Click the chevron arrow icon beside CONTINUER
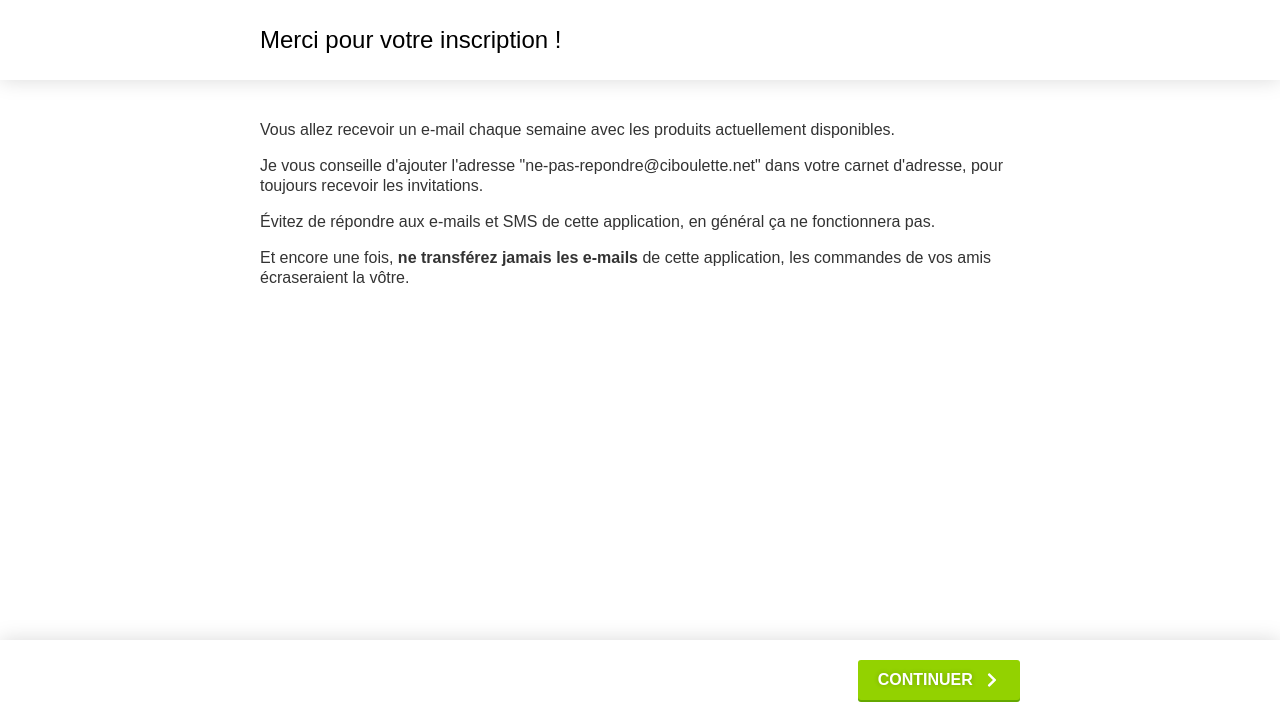This screenshot has height=720, width=1280. click(x=992, y=680)
